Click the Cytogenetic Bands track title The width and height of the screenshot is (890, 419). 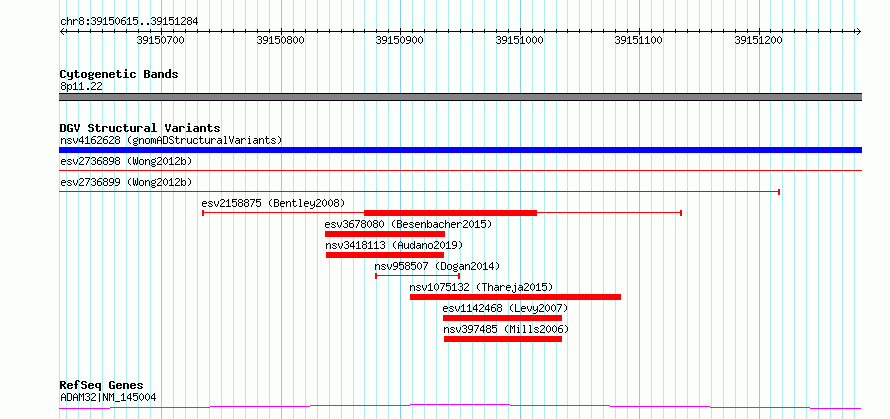119,74
